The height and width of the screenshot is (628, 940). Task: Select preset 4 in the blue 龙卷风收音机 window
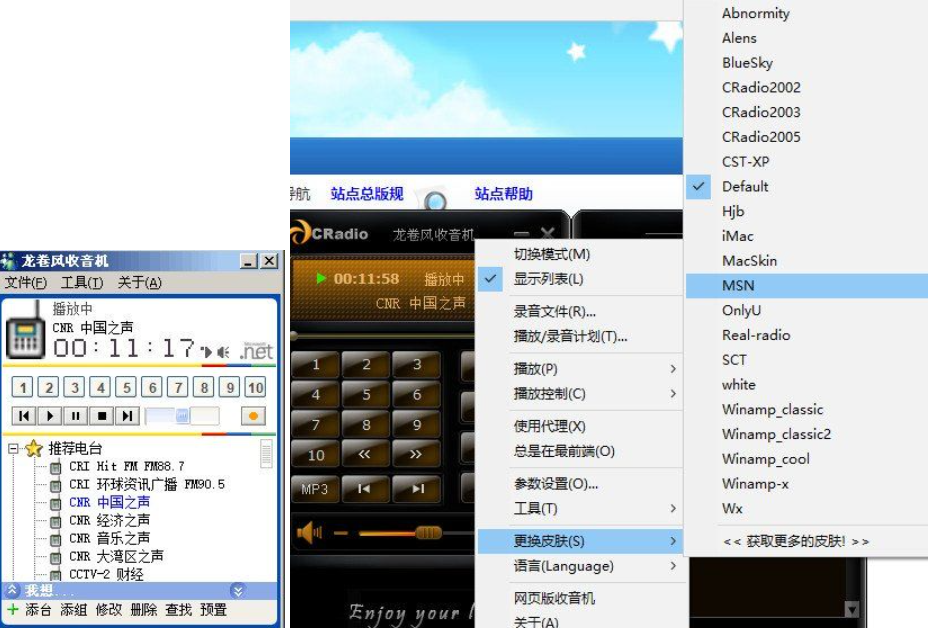coord(101,387)
